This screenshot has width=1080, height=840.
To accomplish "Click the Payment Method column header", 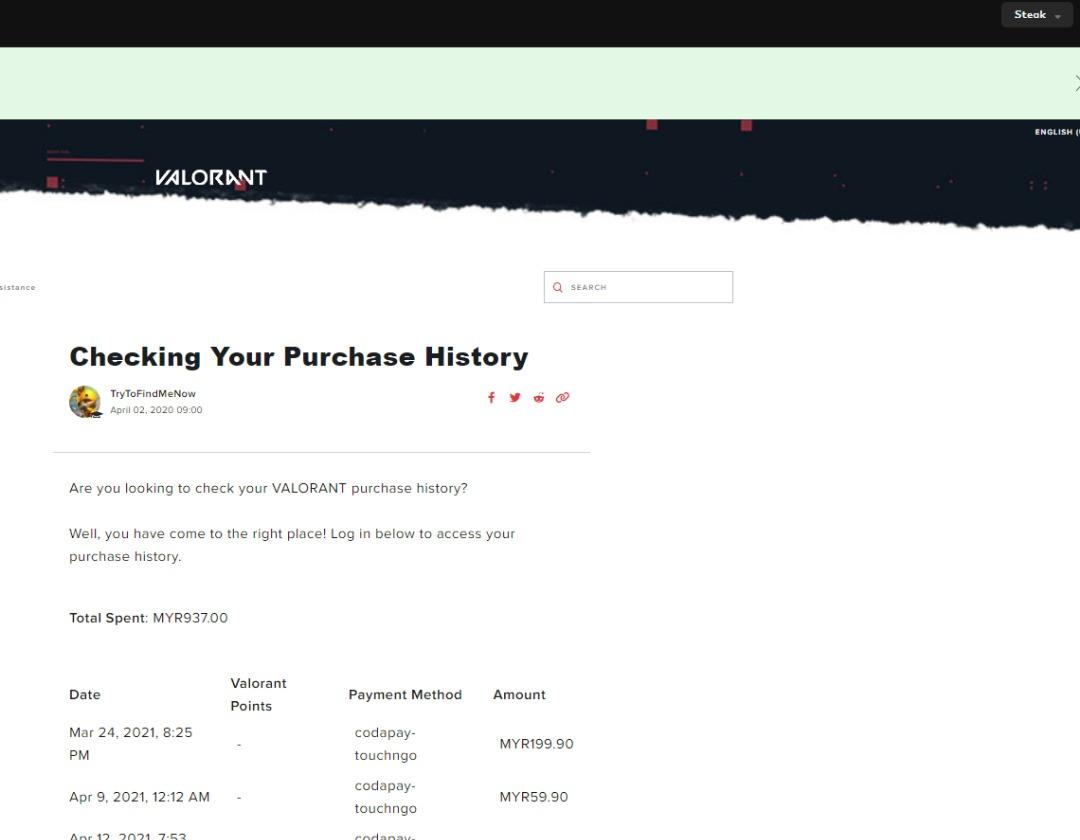I will 405,695.
